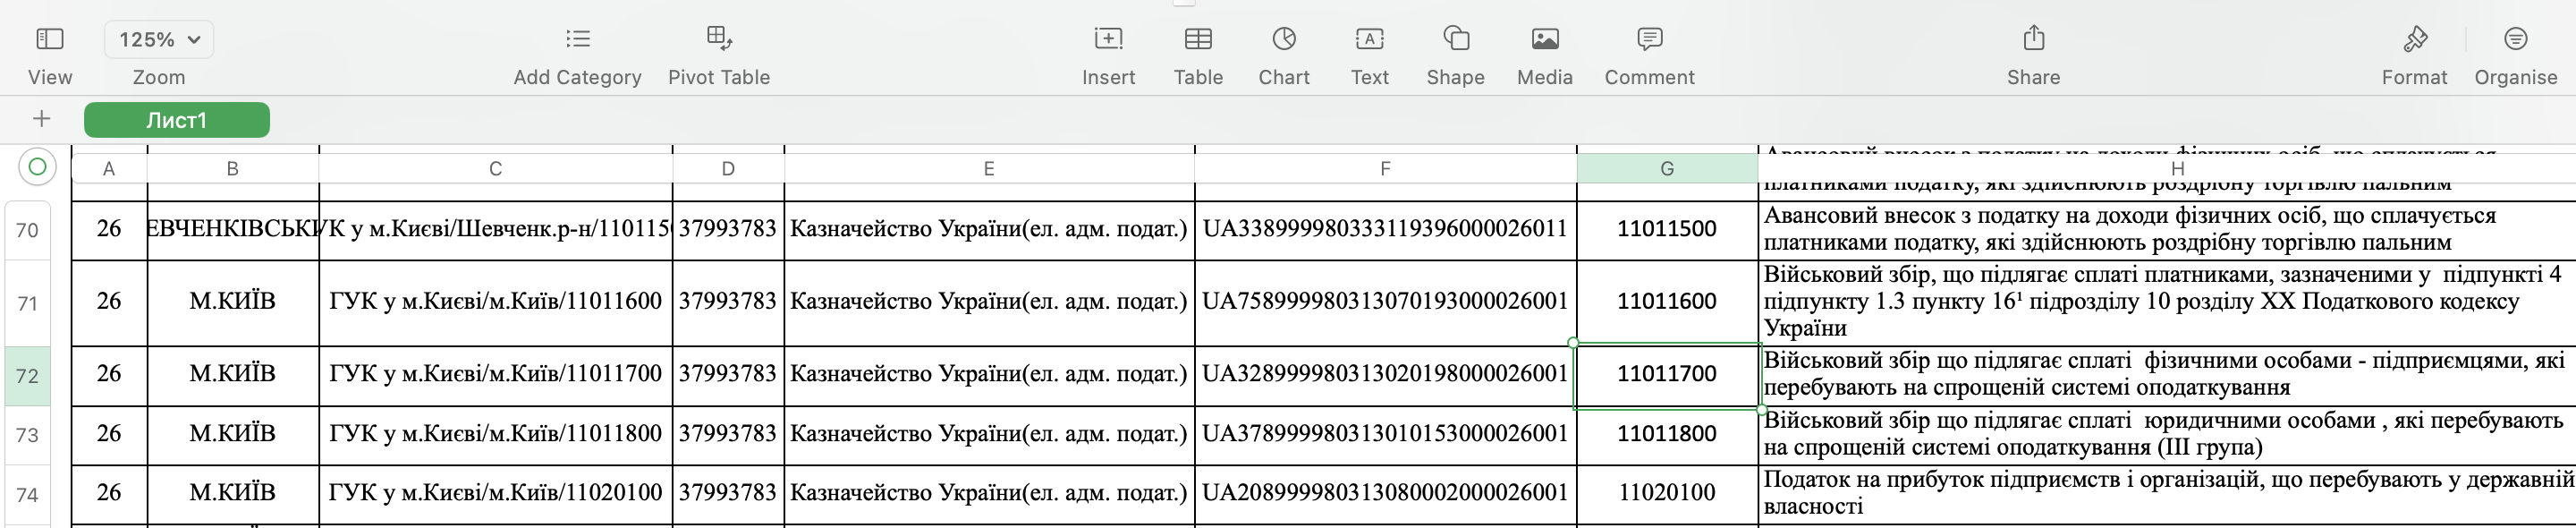Screen dimensions: 2576x528
Task: Click IBAN cell UA378999980313010153000026001
Action: coord(1385,434)
